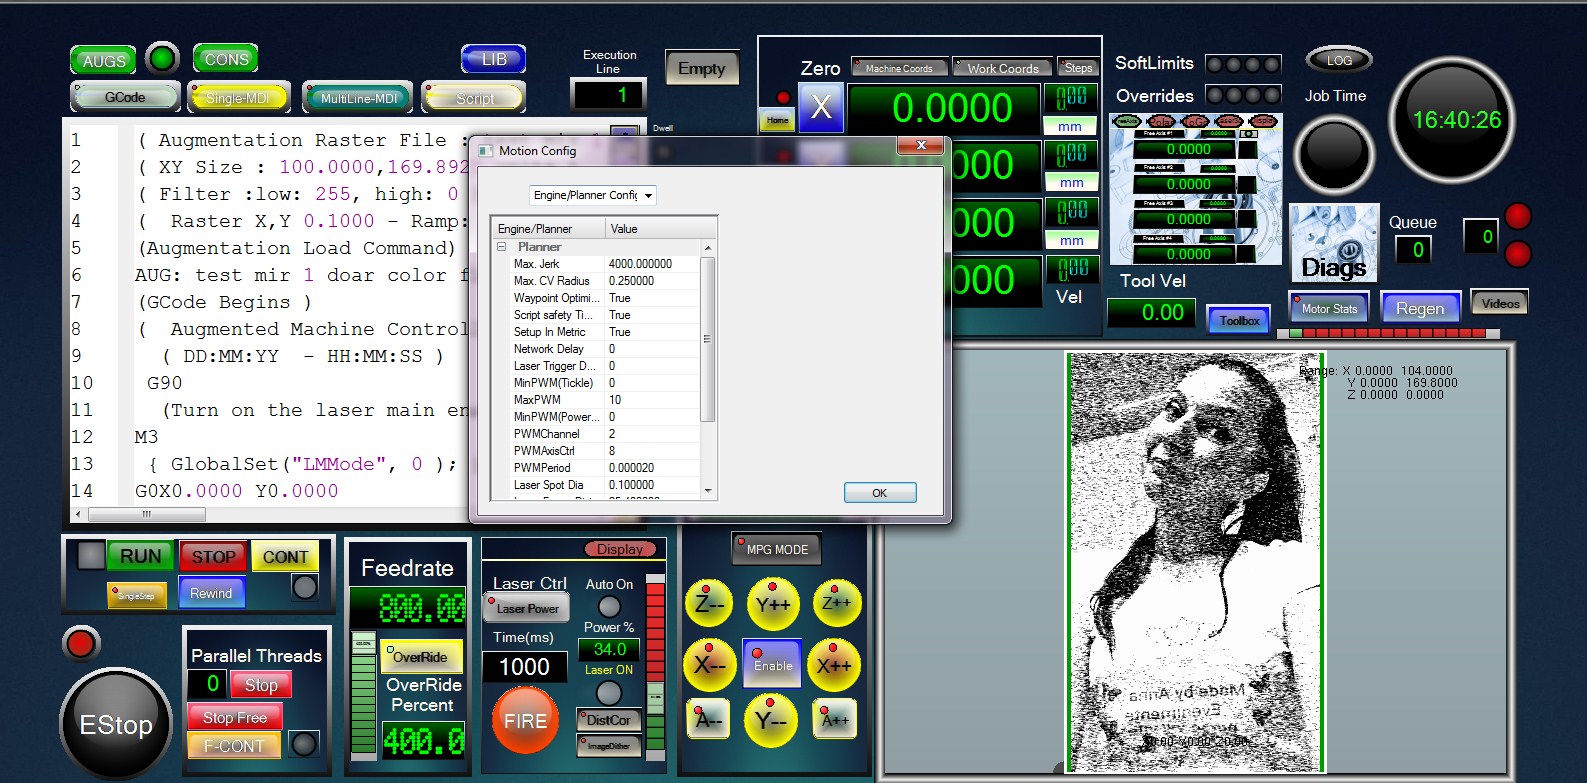Jog the Z axis down with Z--
Viewport: 1587px width, 783px height.
coord(709,603)
